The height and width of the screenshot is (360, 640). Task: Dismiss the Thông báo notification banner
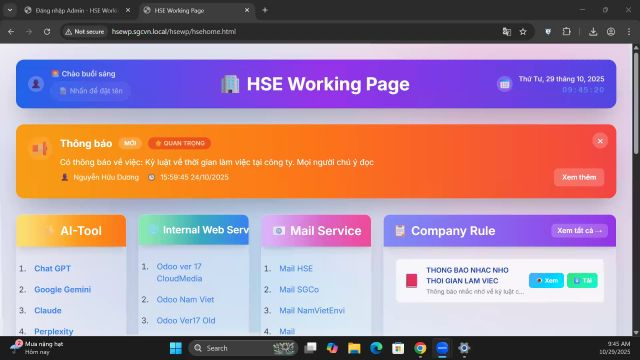pos(600,141)
